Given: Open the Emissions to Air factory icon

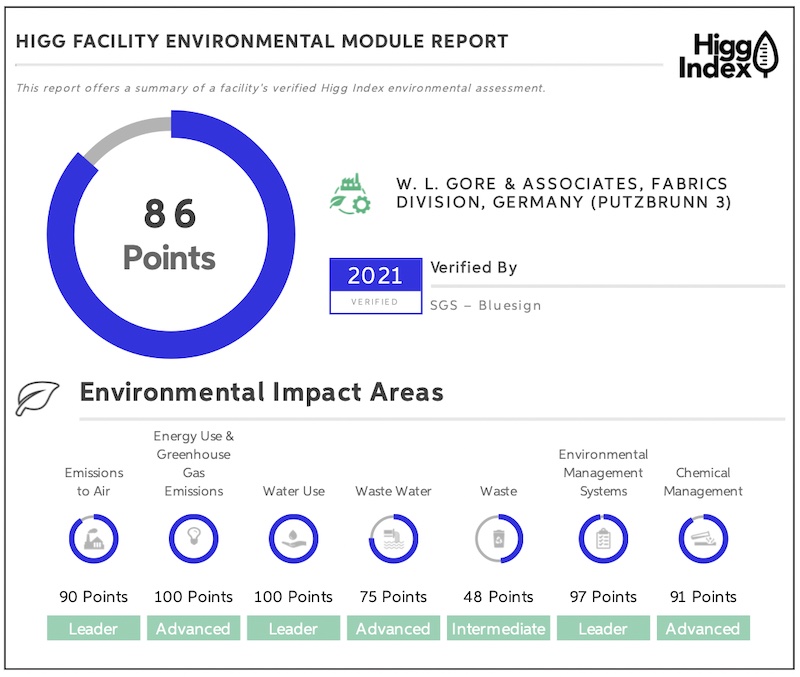Looking at the screenshot, I should pyautogui.click(x=94, y=539).
